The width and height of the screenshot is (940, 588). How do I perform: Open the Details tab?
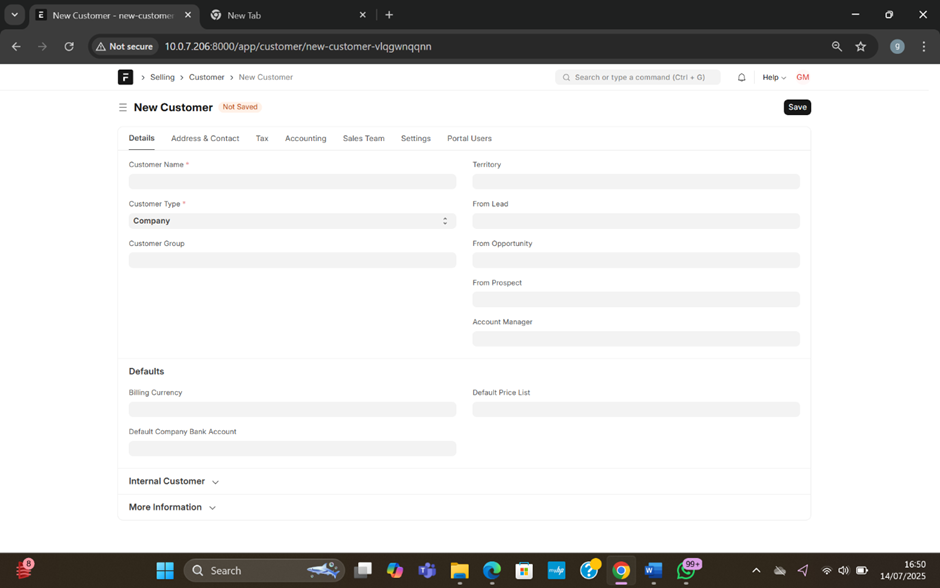[x=141, y=138]
